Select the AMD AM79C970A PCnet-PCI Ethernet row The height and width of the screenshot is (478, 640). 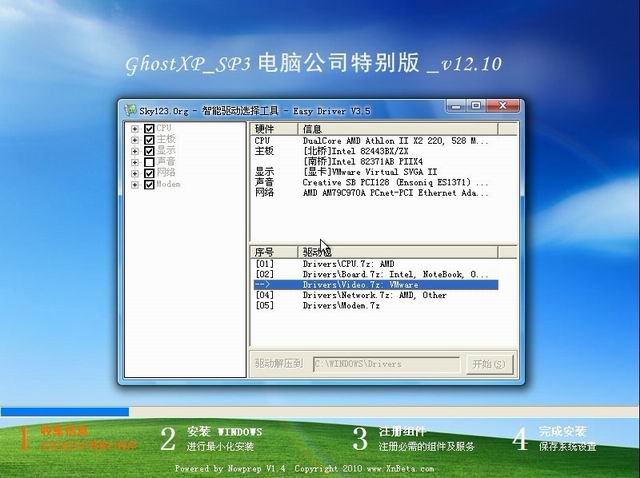click(x=376, y=193)
